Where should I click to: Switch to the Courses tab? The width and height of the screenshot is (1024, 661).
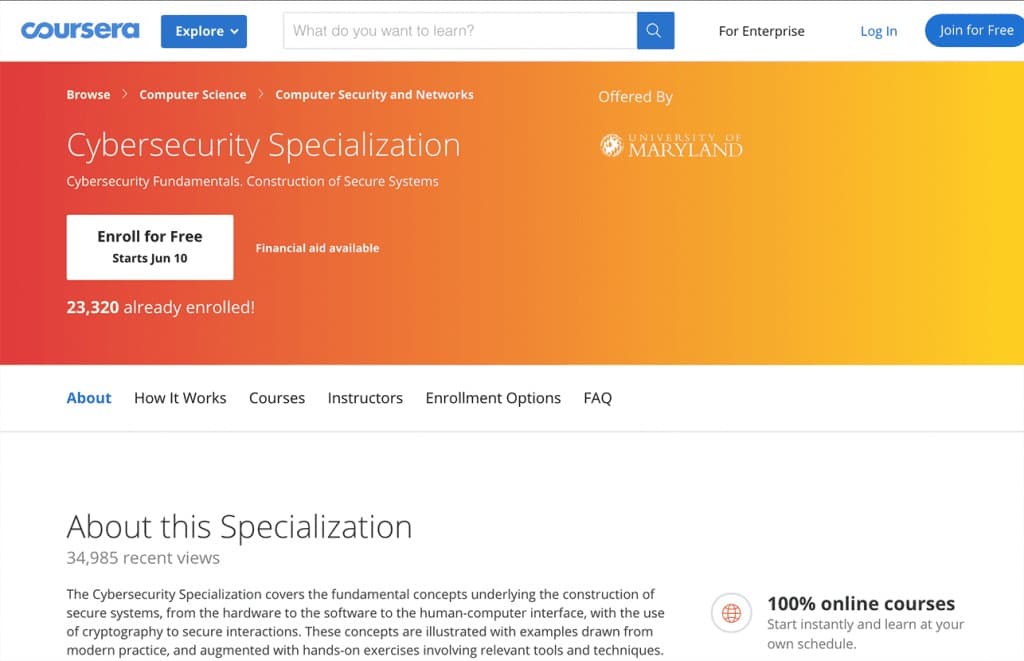(x=277, y=398)
